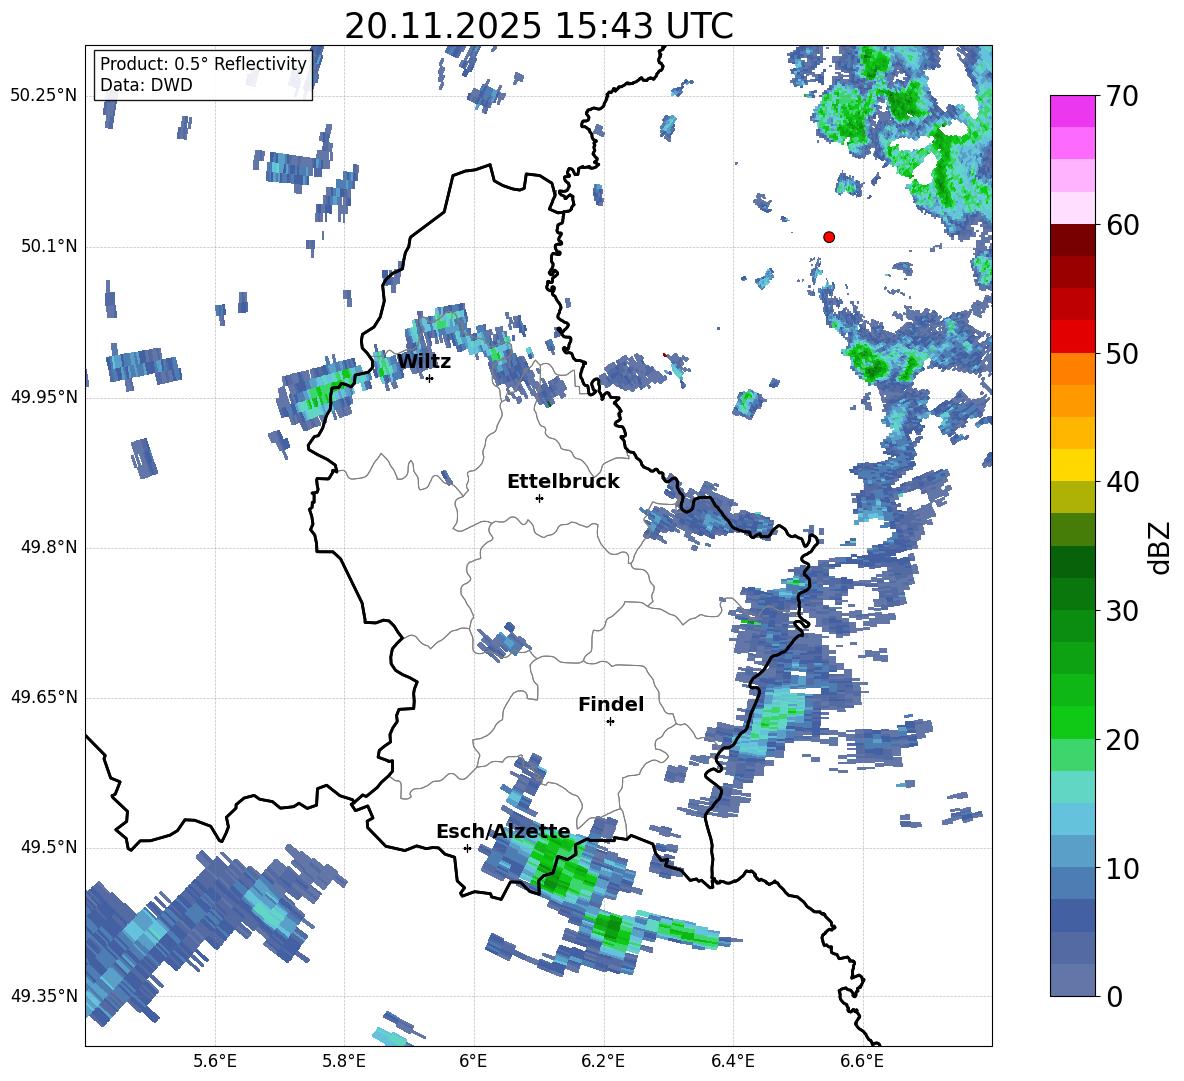The height and width of the screenshot is (1081, 1184).
Task: Click the Ettelbruck city label
Action: click(x=563, y=482)
